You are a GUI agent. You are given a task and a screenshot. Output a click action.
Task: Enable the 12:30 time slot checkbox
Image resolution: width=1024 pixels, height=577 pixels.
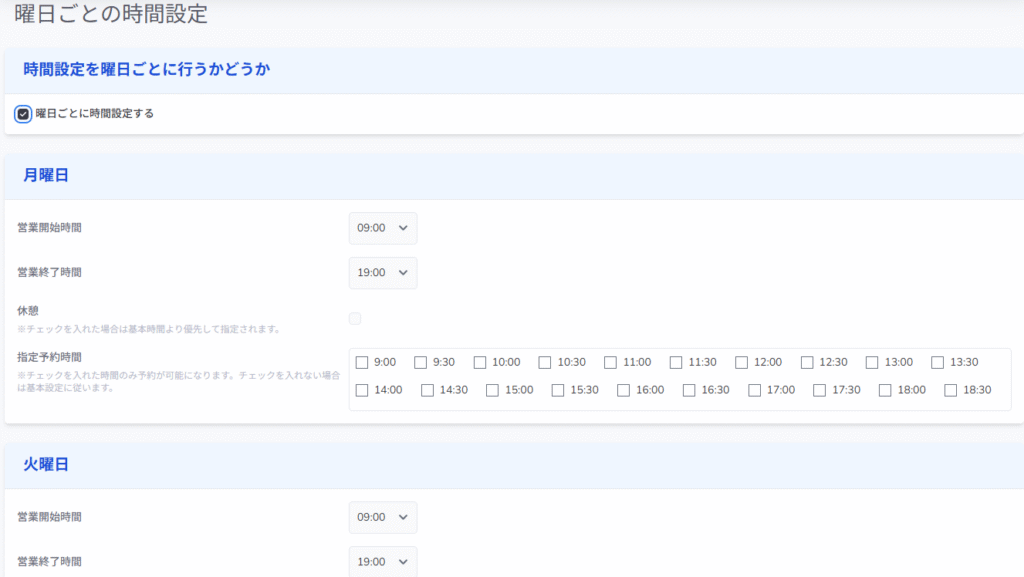point(807,362)
